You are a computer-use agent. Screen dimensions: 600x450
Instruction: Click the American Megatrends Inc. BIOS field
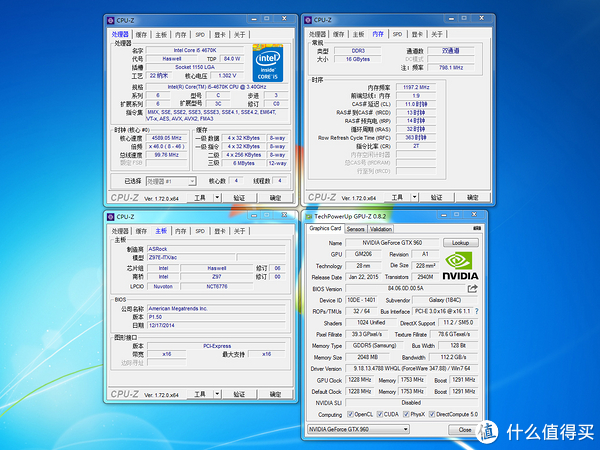(217, 308)
